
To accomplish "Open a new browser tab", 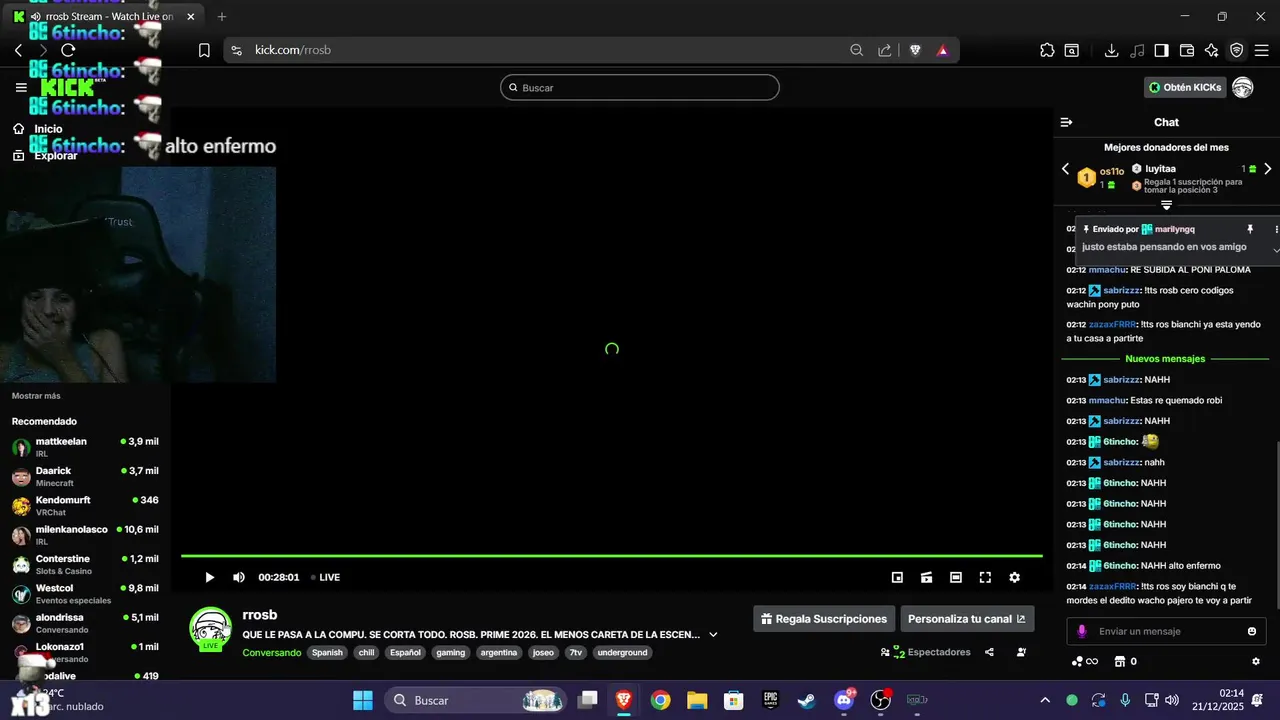I will 222,17.
